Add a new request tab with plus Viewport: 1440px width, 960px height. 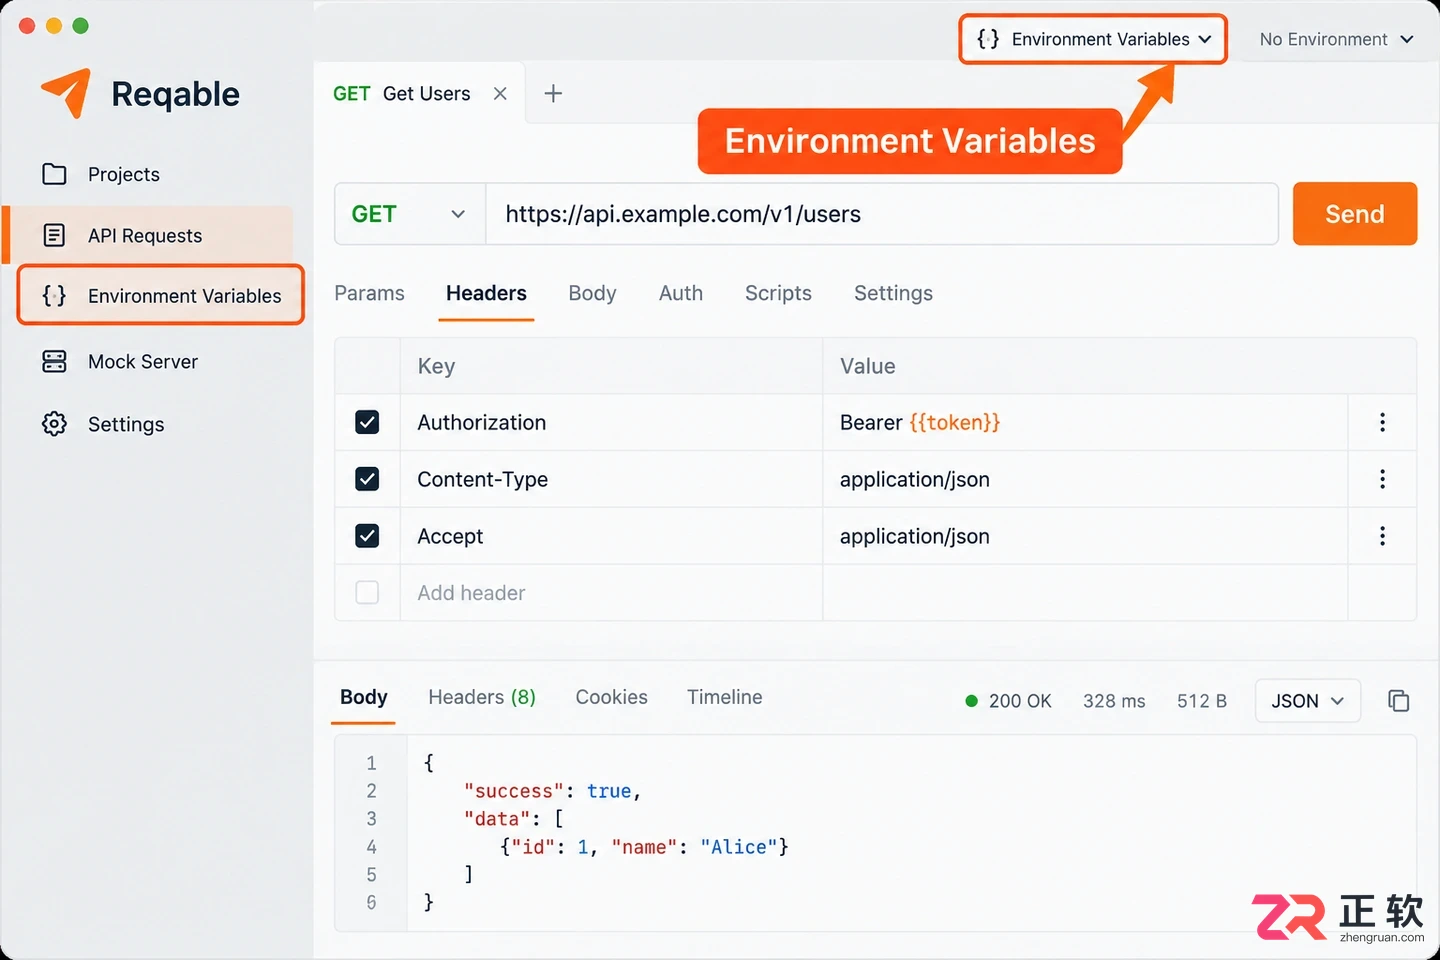pyautogui.click(x=553, y=93)
